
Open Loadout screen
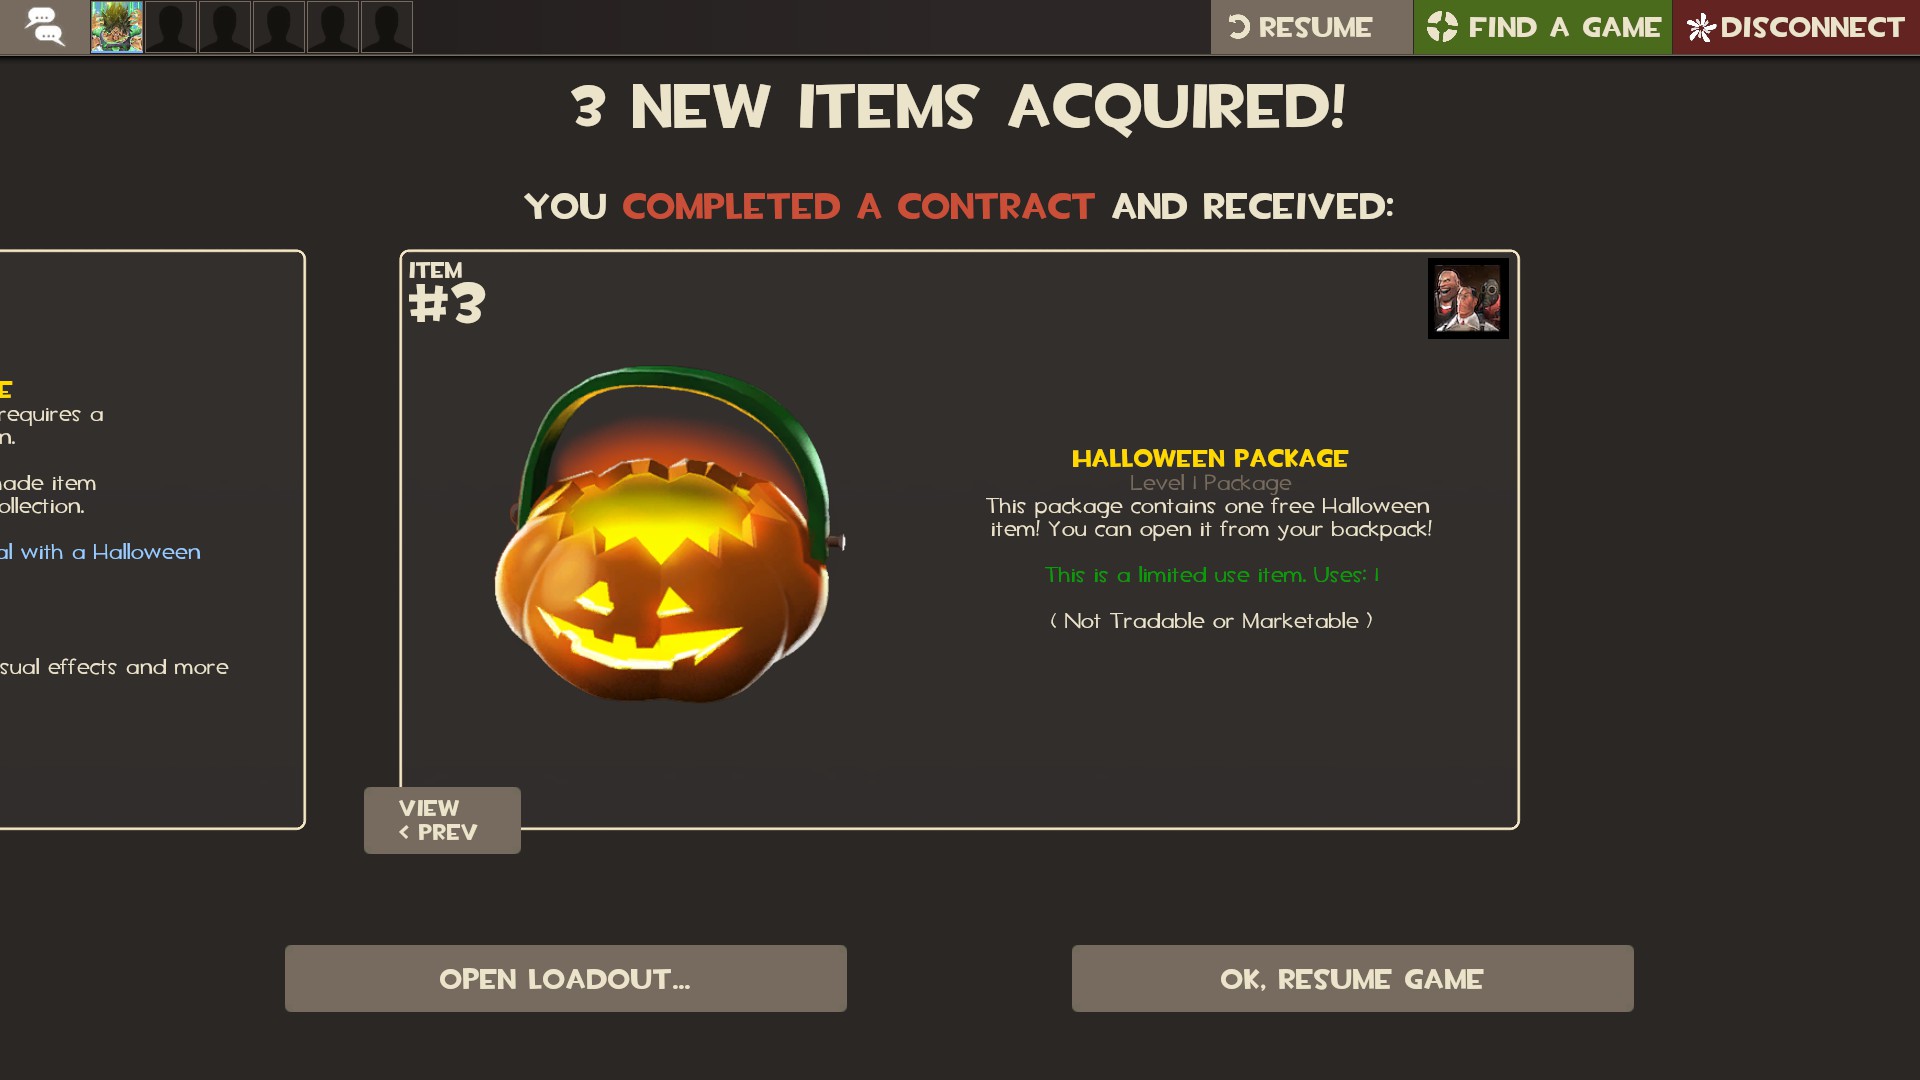[x=566, y=978]
